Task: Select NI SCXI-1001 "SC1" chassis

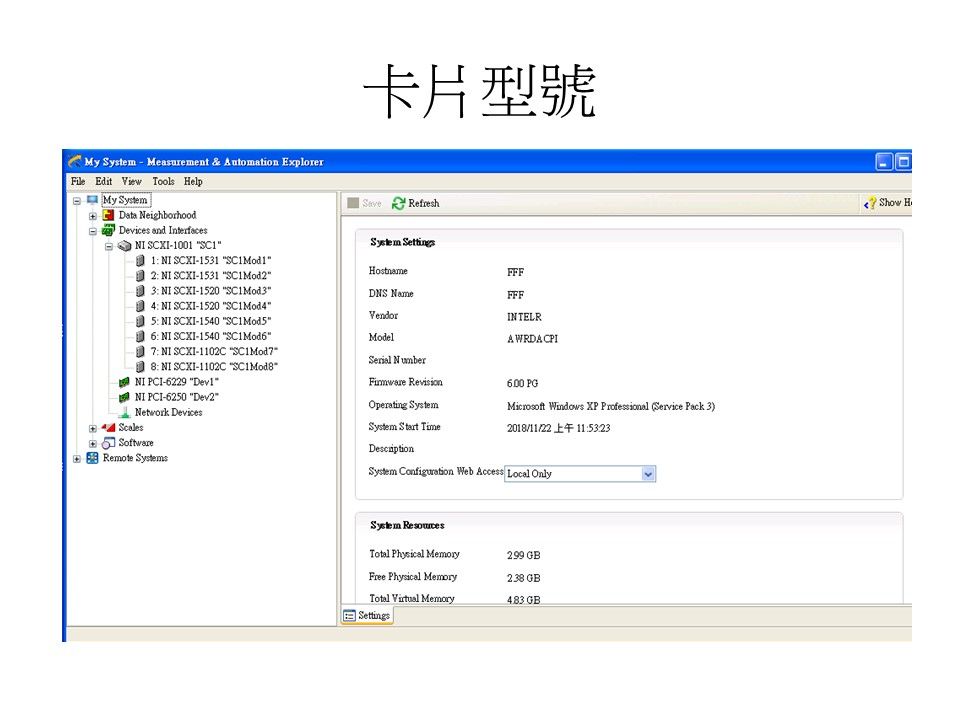Action: pyautogui.click(x=178, y=246)
